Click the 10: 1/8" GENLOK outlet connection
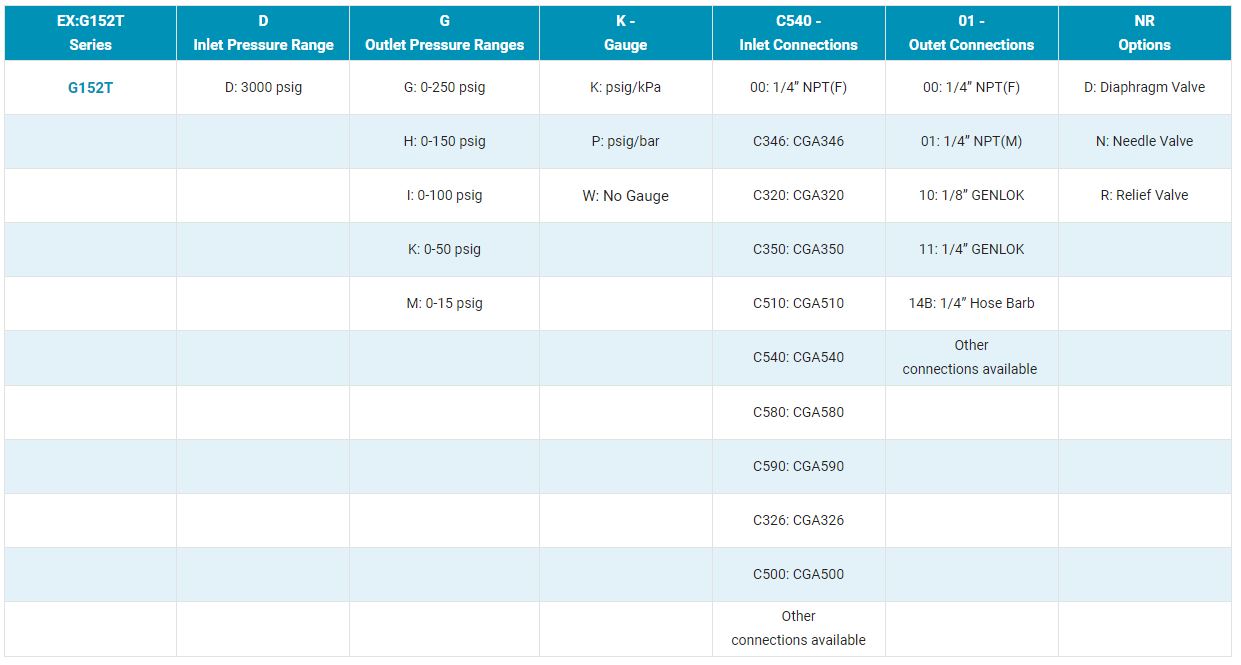Screen dimensions: 1241x665 click(x=971, y=196)
